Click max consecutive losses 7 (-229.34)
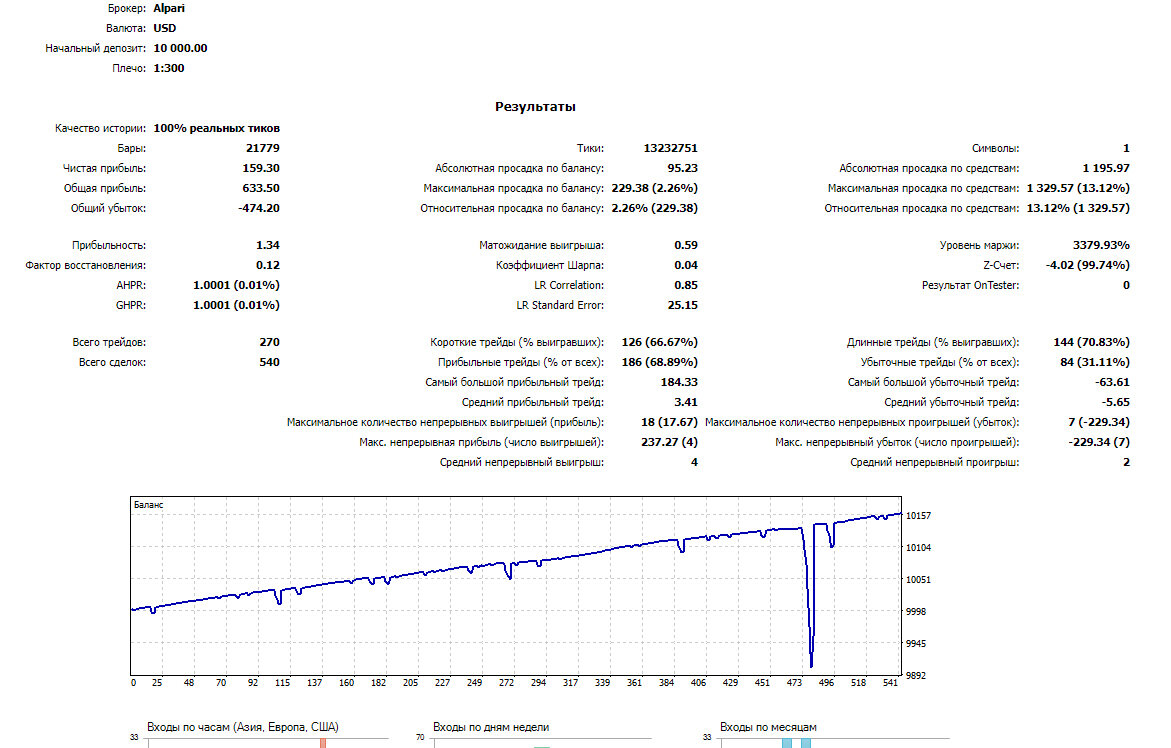The width and height of the screenshot is (1171, 748). point(1099,423)
